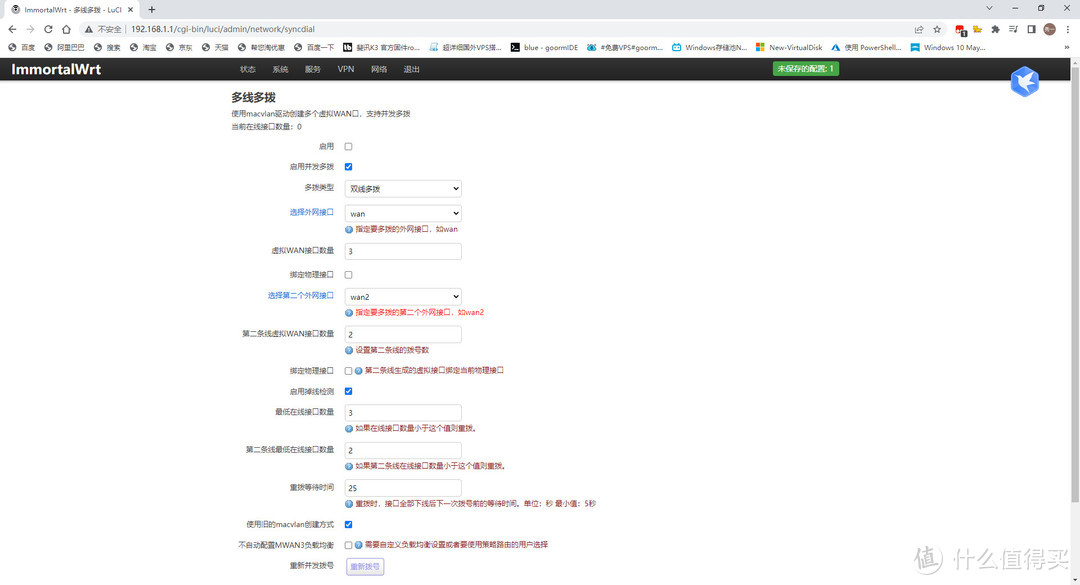The height and width of the screenshot is (585, 1080).
Task: Open a new browser tab
Action: click(152, 9)
